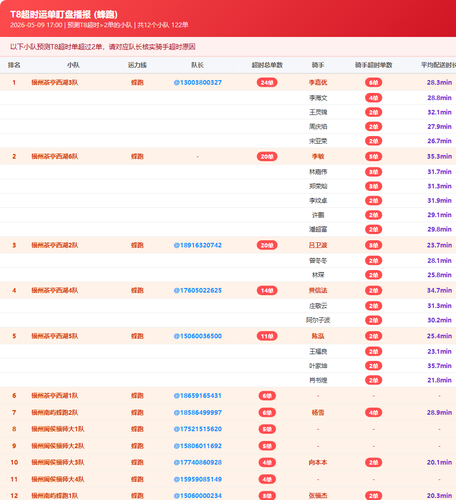This screenshot has width=456, height=500.
Task: Click the rank number 10 cell
Action: [x=14, y=462]
